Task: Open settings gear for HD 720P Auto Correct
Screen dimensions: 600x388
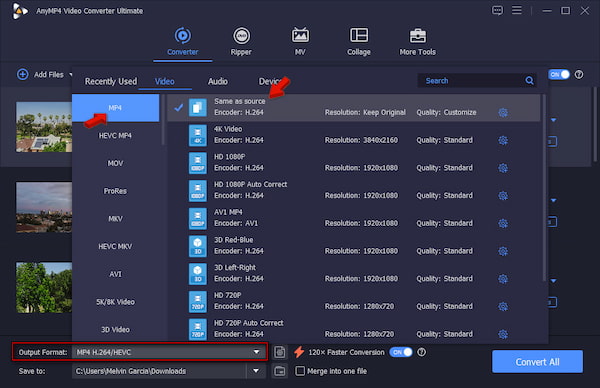Action: 503,334
